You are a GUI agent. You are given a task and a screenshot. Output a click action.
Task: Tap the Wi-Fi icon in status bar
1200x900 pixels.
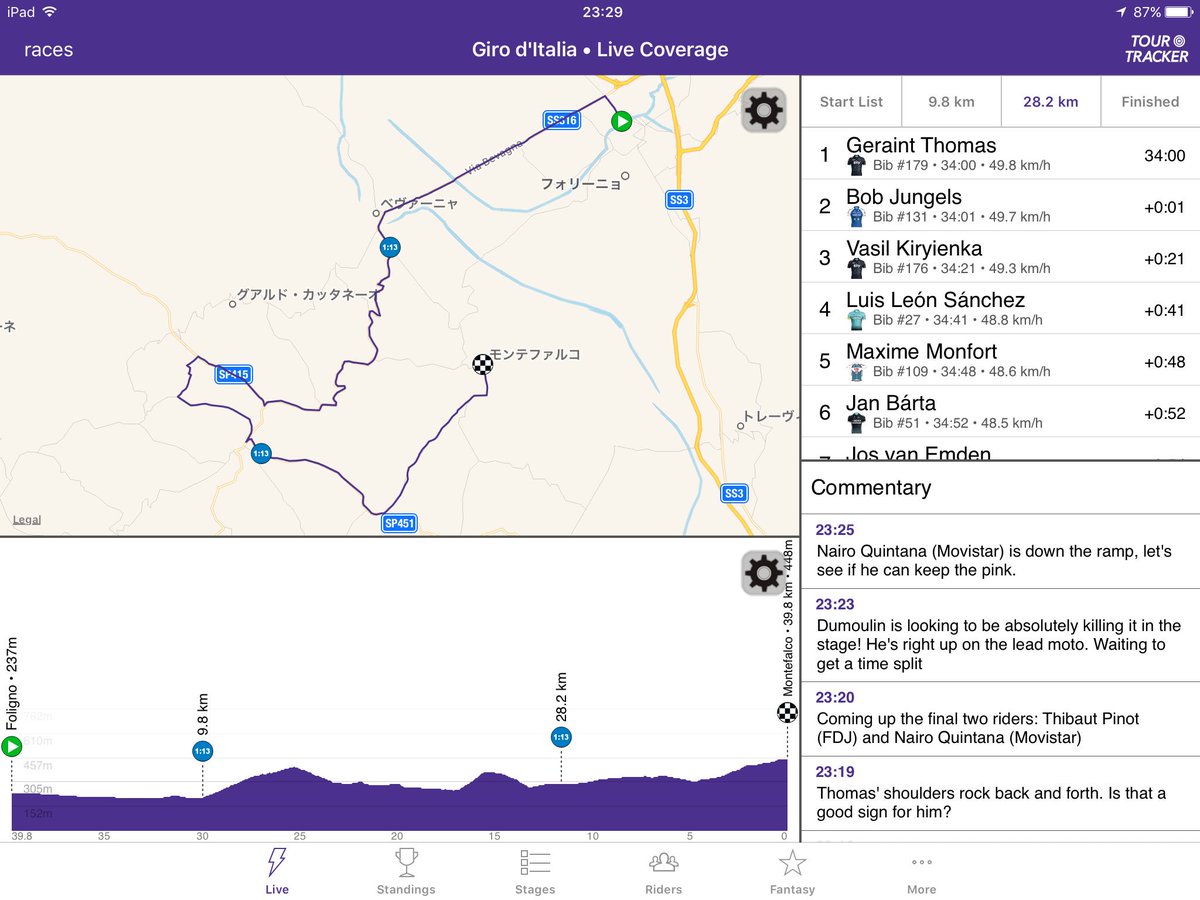tap(50, 12)
